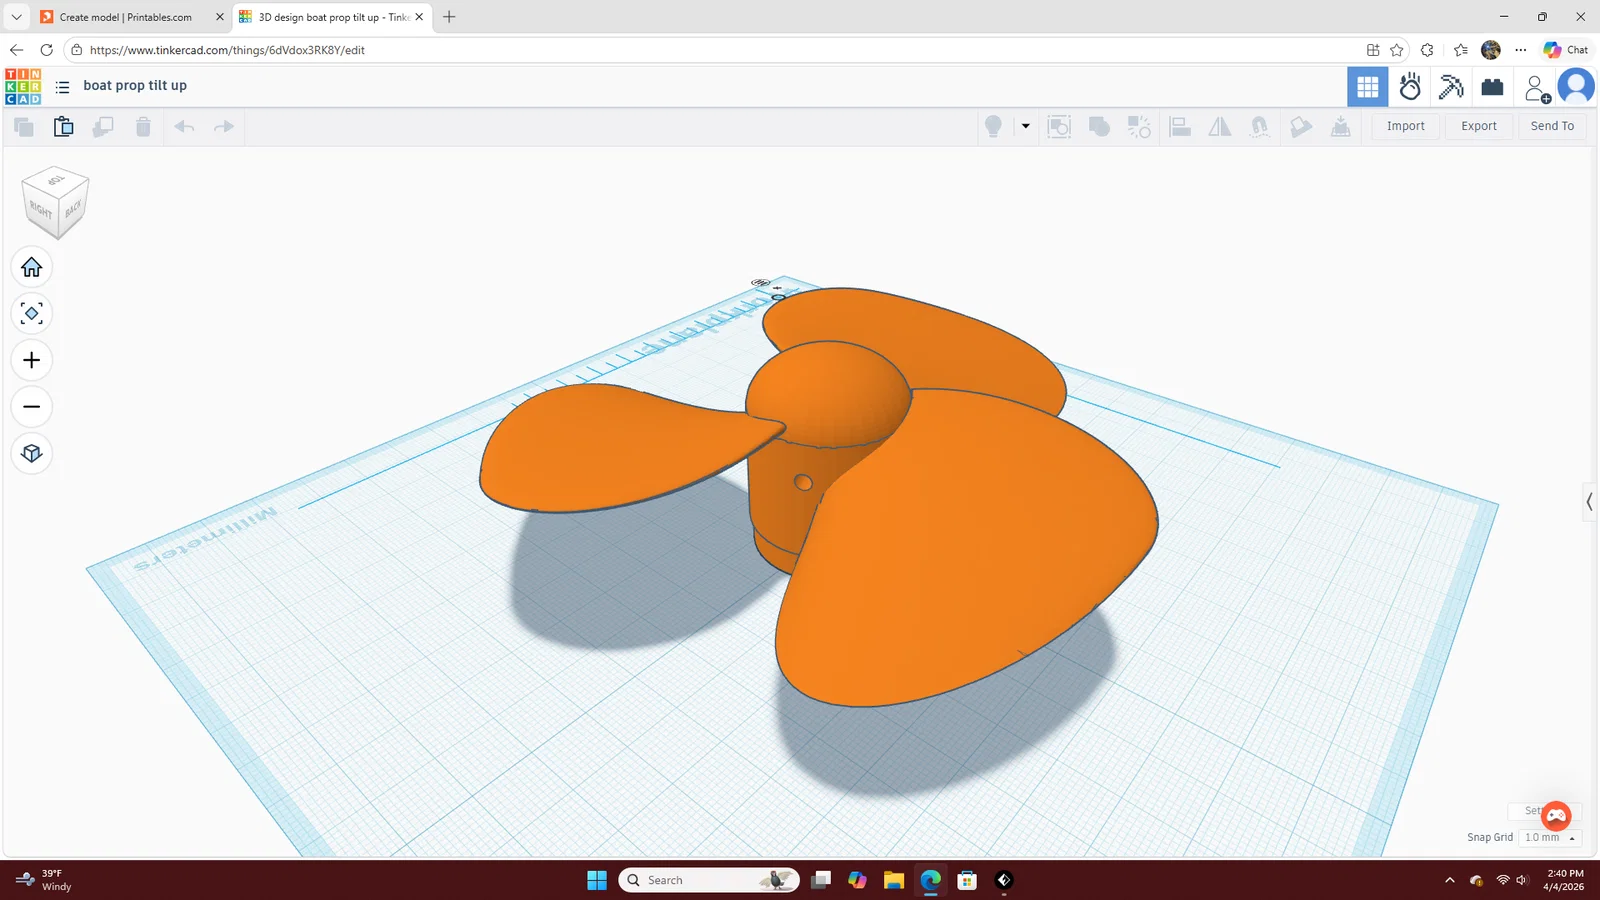This screenshot has width=1600, height=900.
Task: Open File Explorer from the taskbar
Action: click(x=894, y=880)
